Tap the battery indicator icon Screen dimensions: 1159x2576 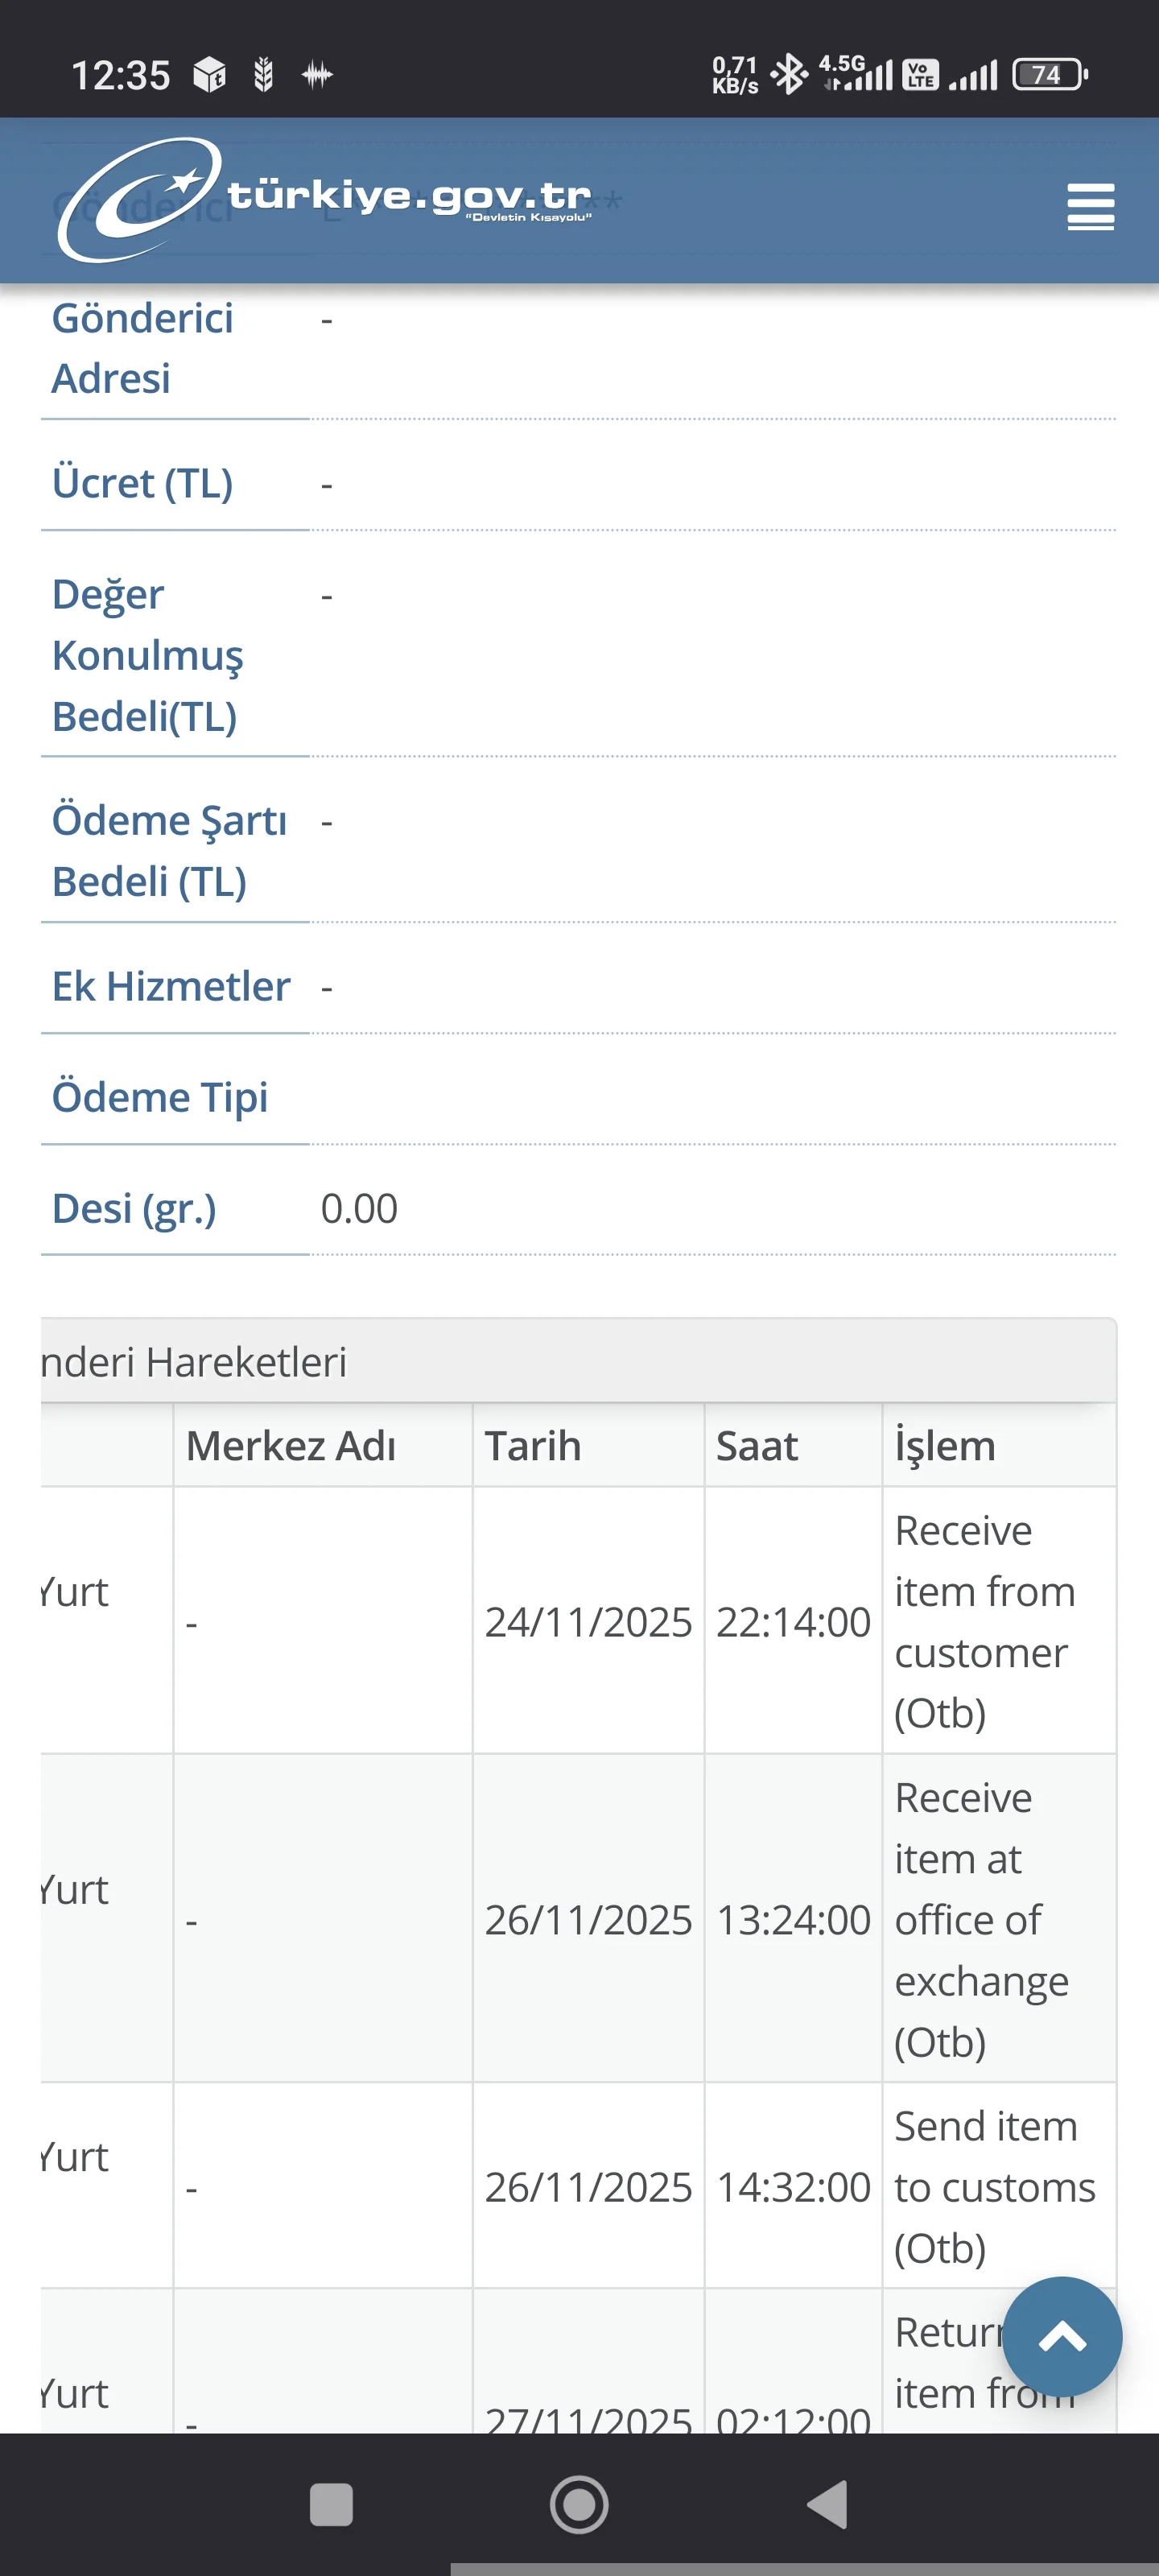[x=1049, y=75]
